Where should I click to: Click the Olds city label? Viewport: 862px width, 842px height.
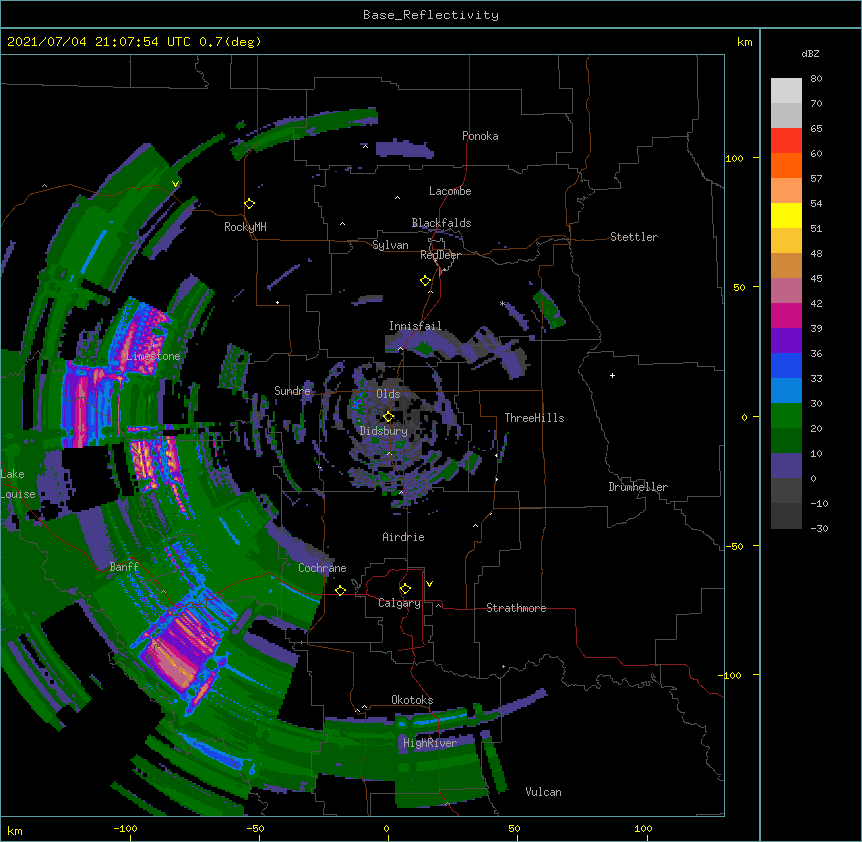388,394
